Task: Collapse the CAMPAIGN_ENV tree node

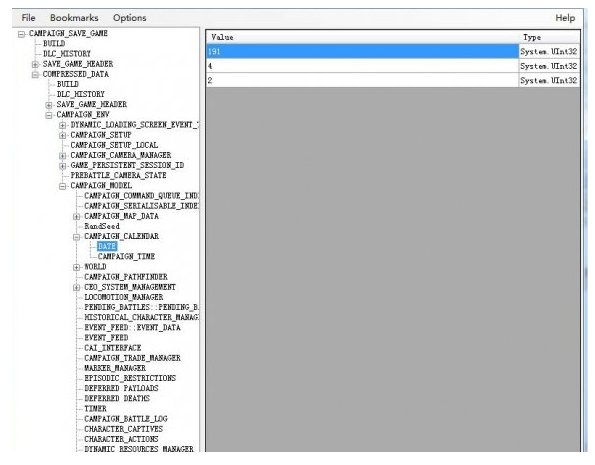Action: point(49,115)
